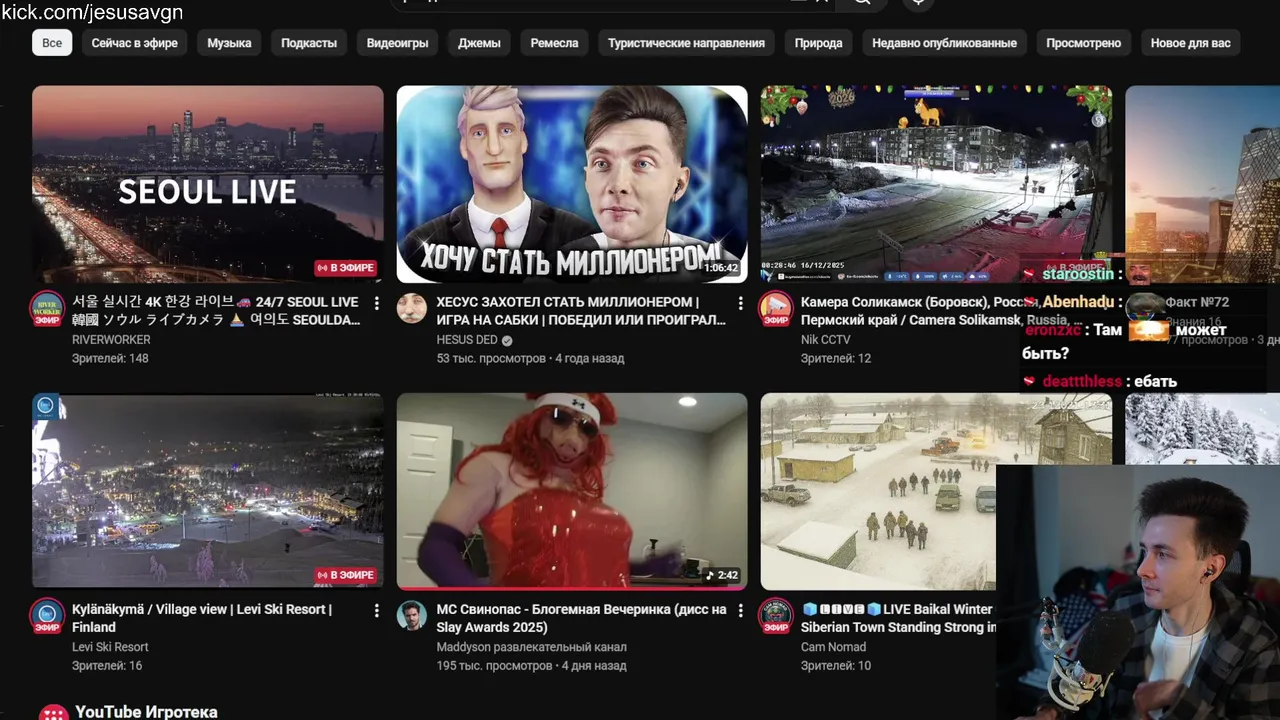1280x720 pixels.
Task: Click the 'В ЭФИРЕ' badge on the Seoul thumbnail
Action: tap(346, 268)
